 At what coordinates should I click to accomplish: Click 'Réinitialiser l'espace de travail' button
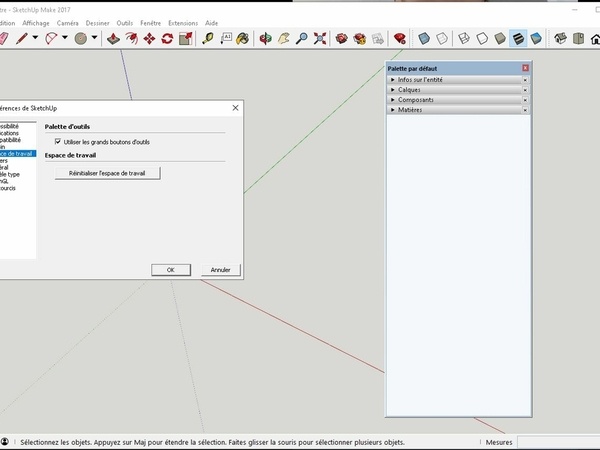tap(107, 173)
